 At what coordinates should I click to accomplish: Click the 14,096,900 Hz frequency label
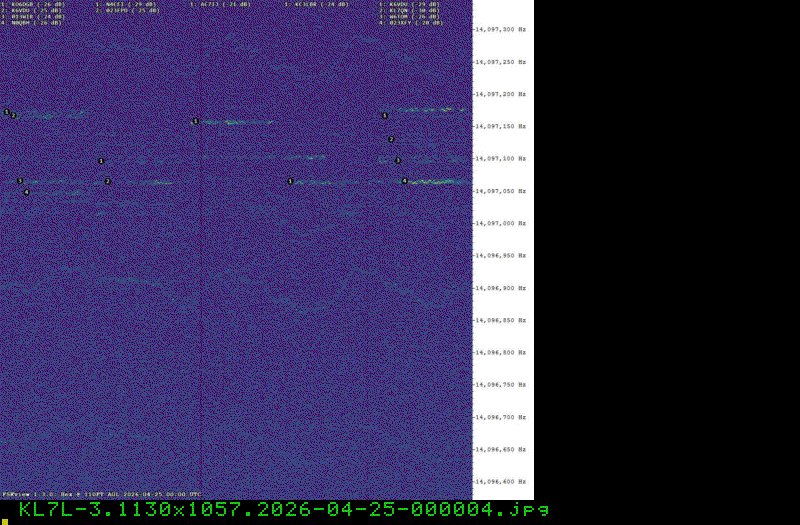pyautogui.click(x=500, y=288)
